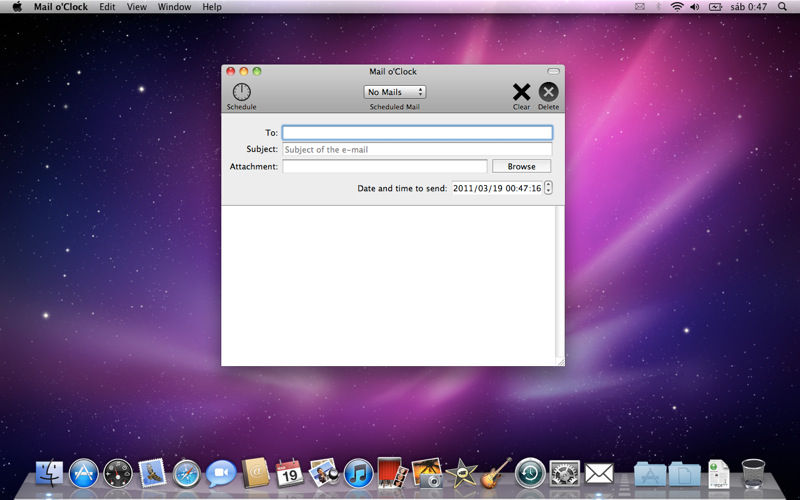
Task: Click the To recipient field
Action: [x=416, y=132]
